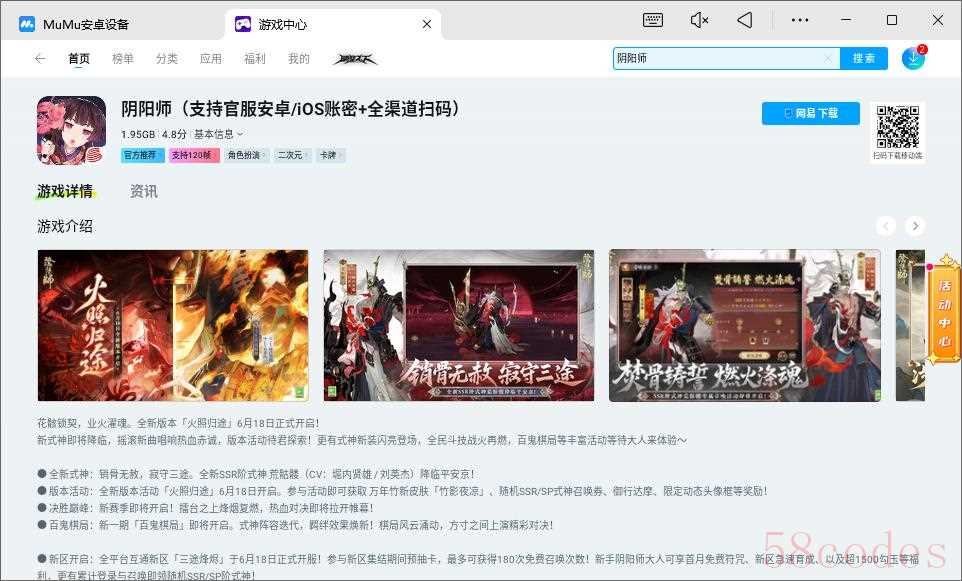Click the 搜索 search button
Screen dimensions: 962x581
(864, 58)
